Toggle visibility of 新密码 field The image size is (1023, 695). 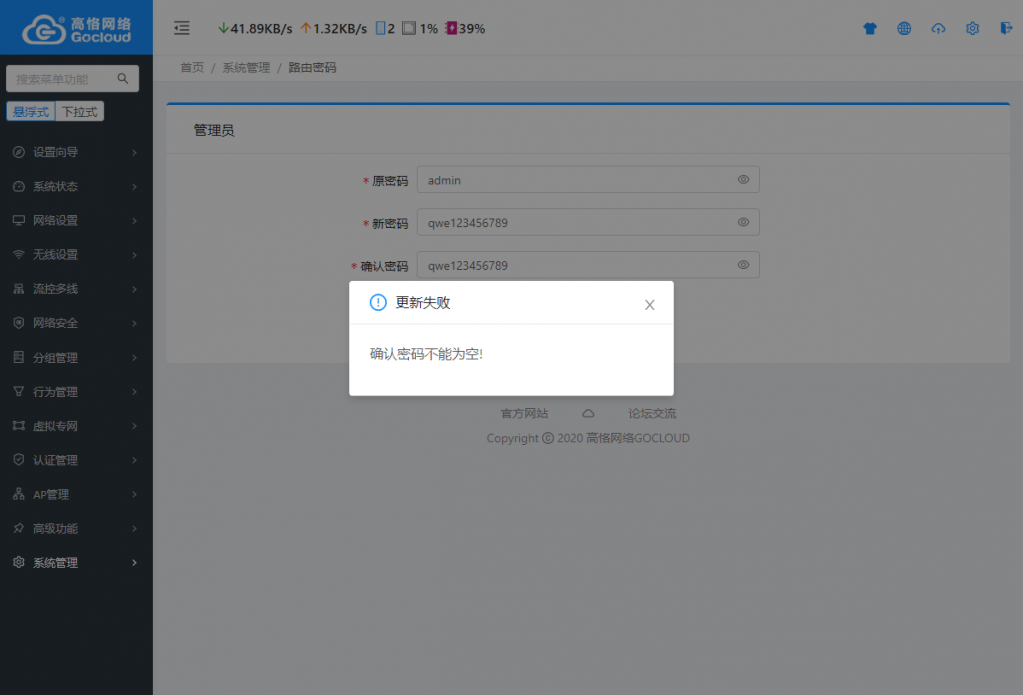point(743,222)
